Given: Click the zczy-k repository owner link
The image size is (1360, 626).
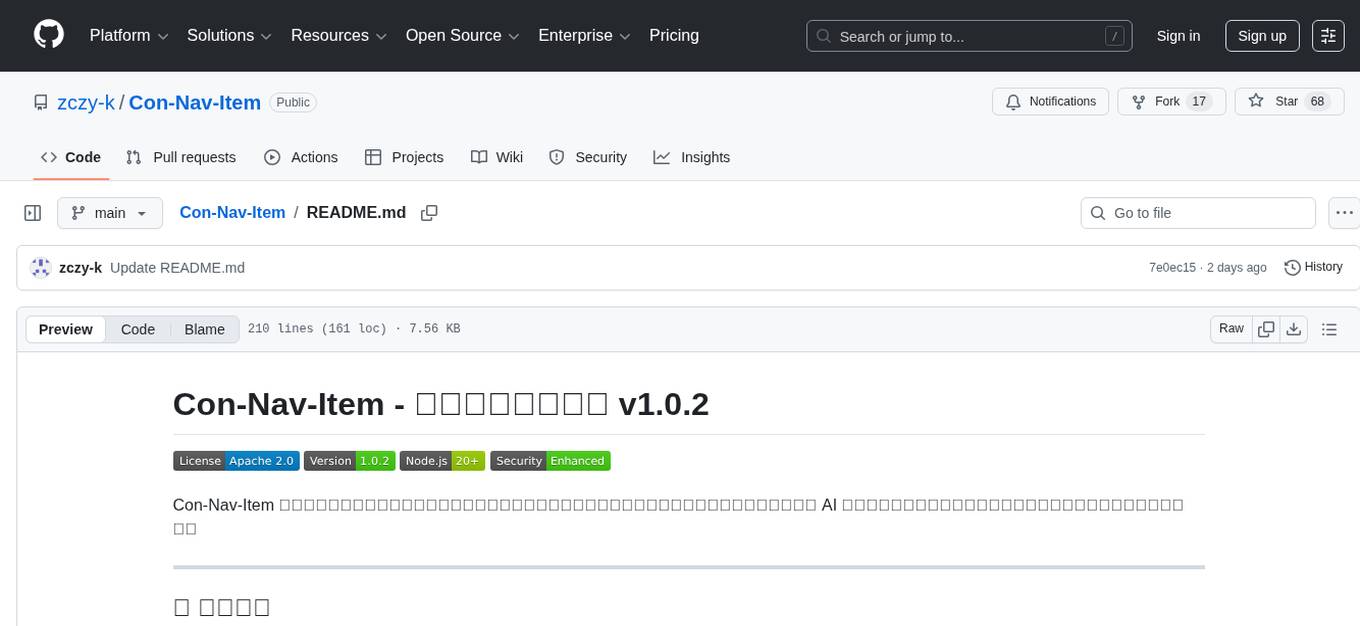Looking at the screenshot, I should [x=87, y=102].
